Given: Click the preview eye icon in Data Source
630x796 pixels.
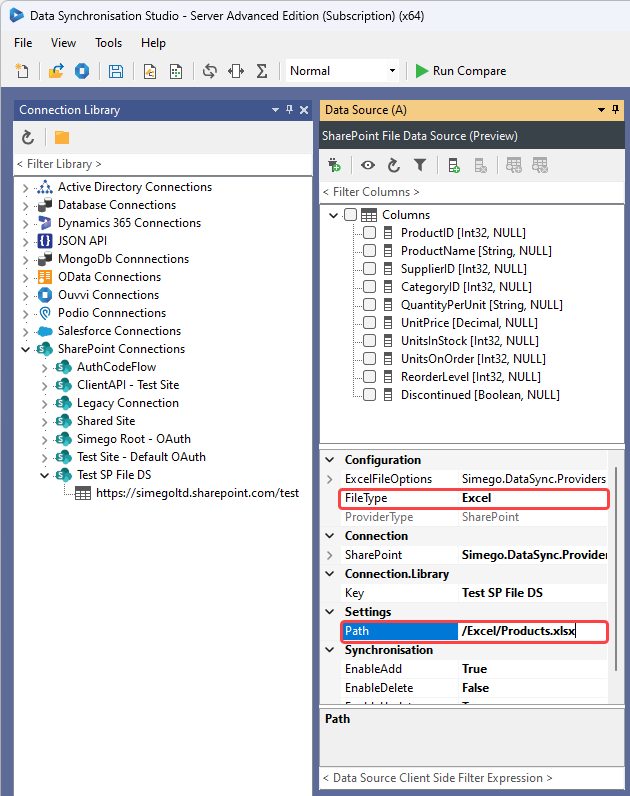Looking at the screenshot, I should pyautogui.click(x=368, y=165).
